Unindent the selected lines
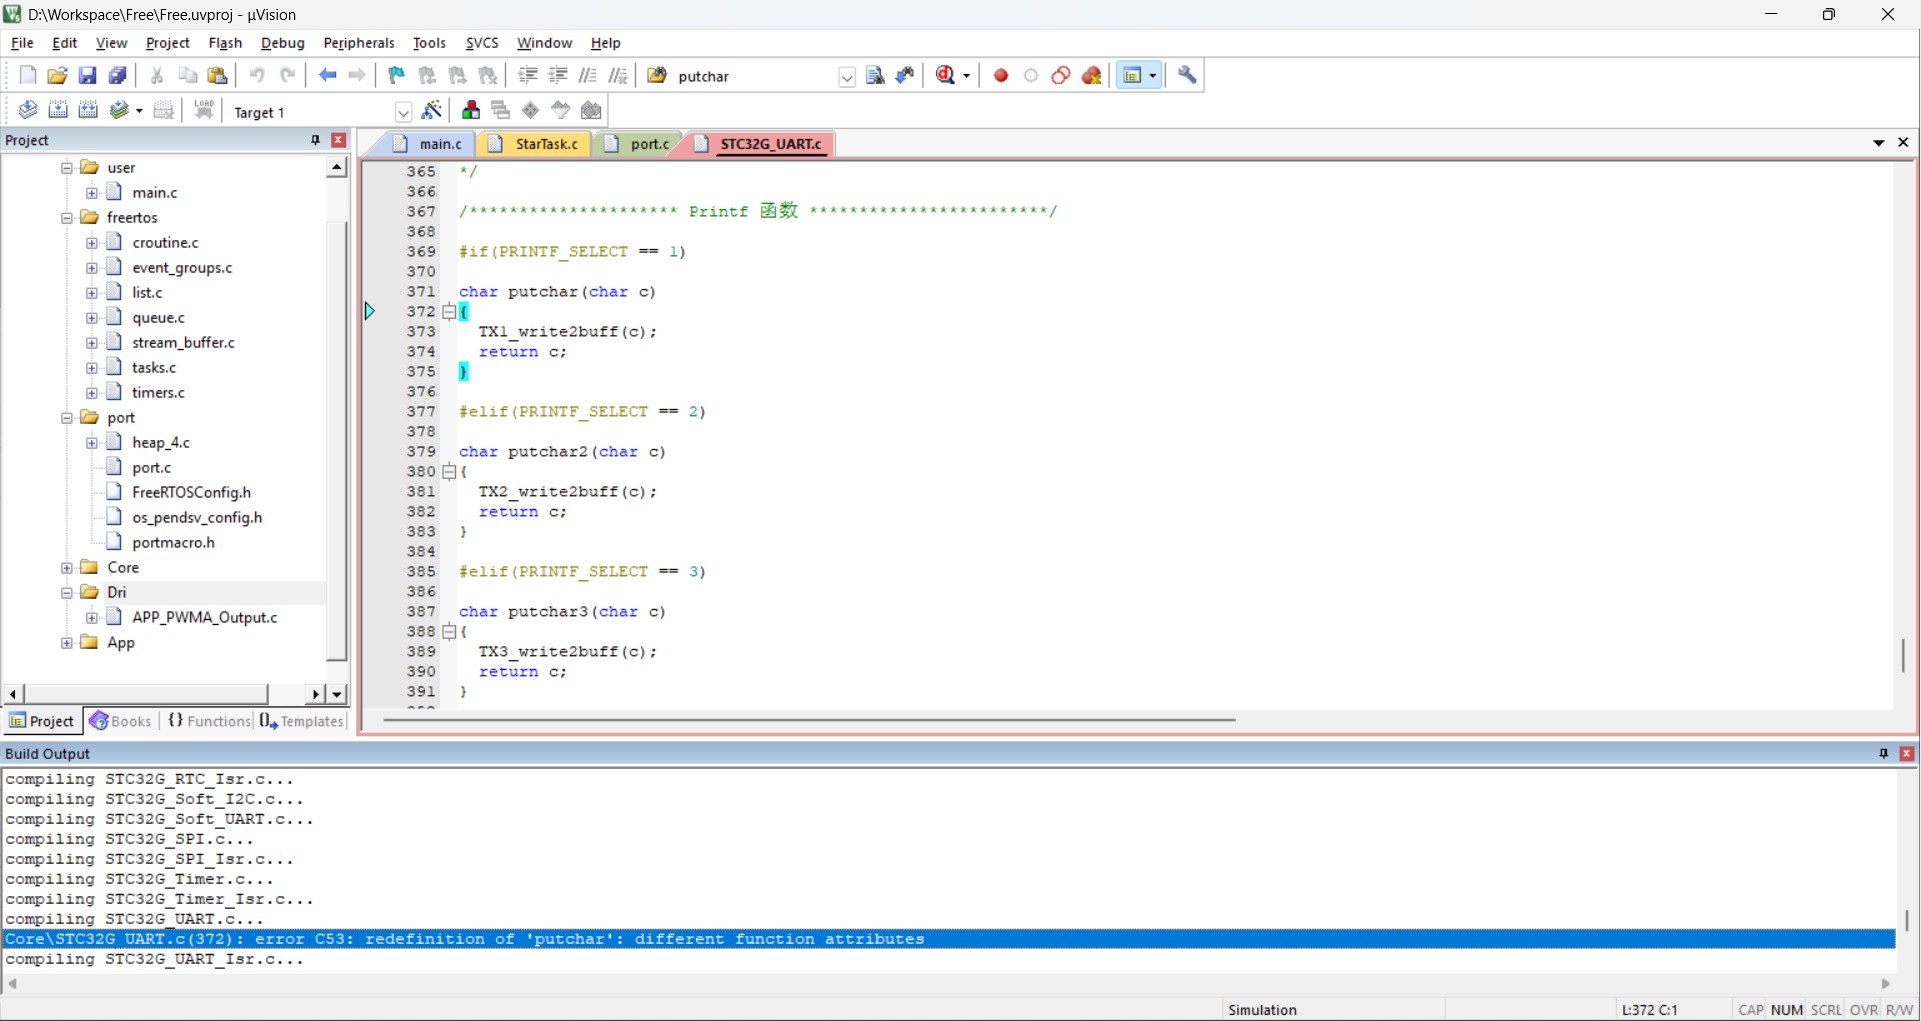The height and width of the screenshot is (1021, 1921). (558, 76)
